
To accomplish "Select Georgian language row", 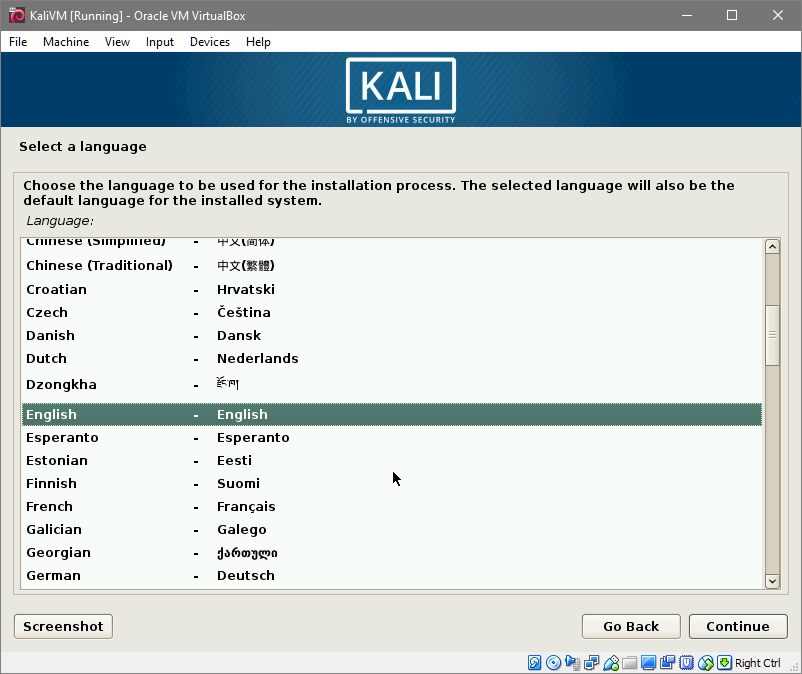I will pos(392,553).
